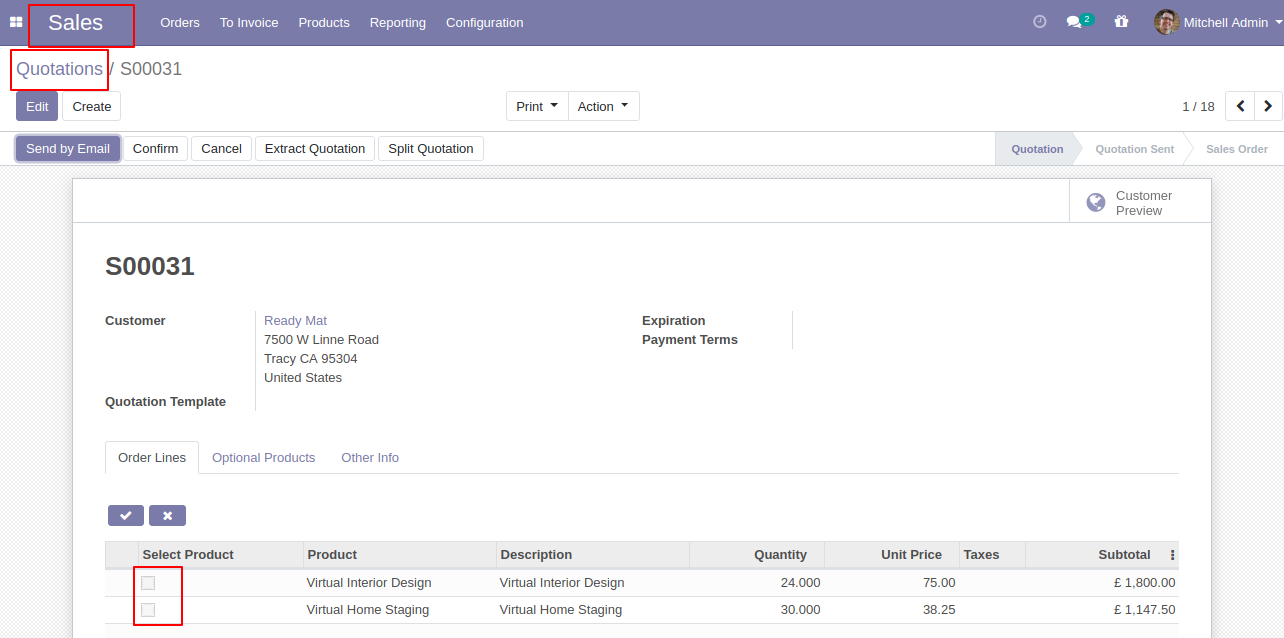
Task: Click United States address line
Action: click(303, 378)
